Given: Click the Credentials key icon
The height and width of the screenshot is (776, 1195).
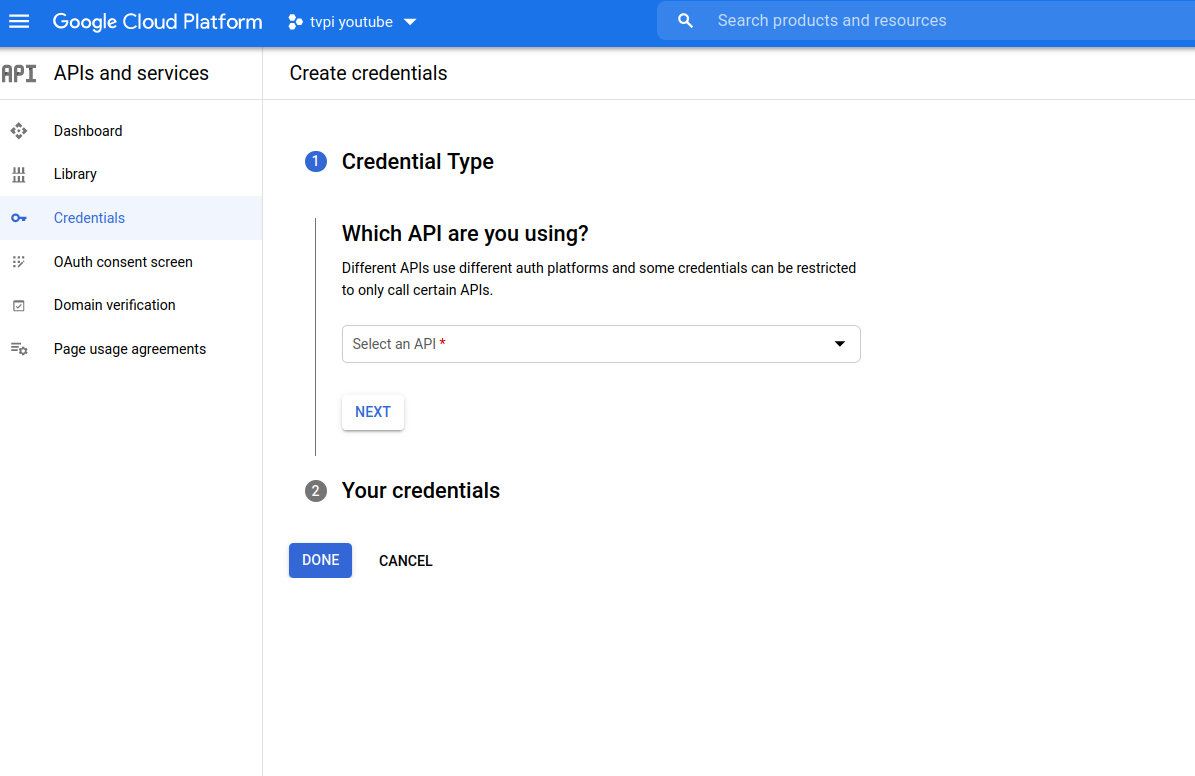Looking at the screenshot, I should (18, 218).
